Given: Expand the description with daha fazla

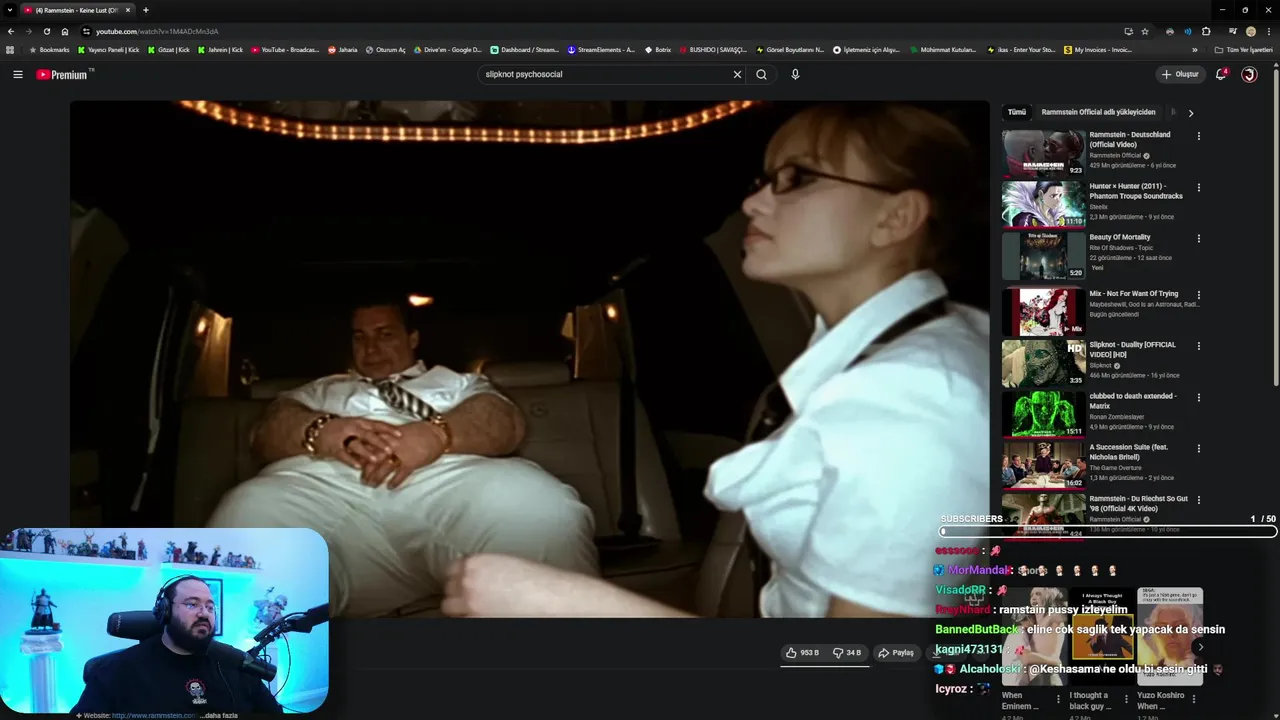Looking at the screenshot, I should [x=220, y=715].
